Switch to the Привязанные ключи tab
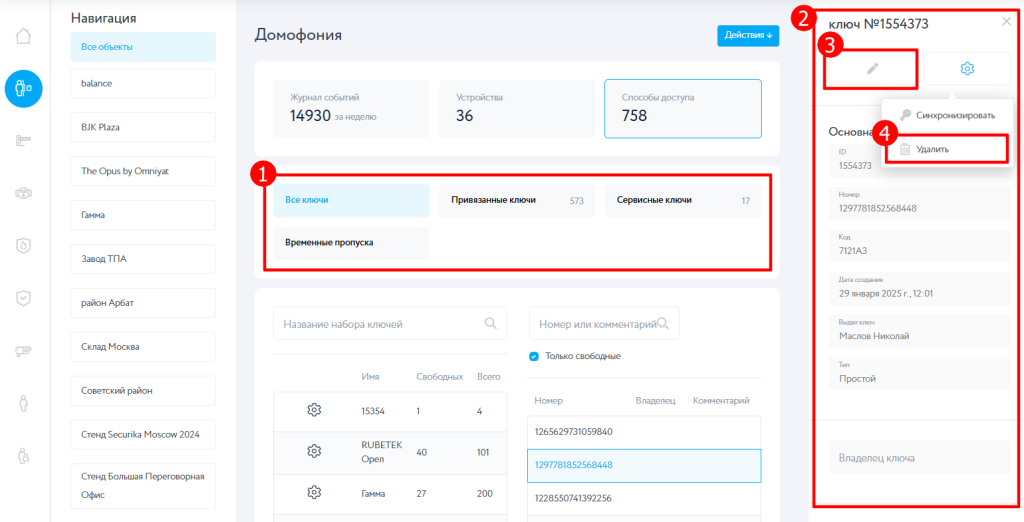Screen dimensions: 1024x522 pyautogui.click(x=517, y=201)
